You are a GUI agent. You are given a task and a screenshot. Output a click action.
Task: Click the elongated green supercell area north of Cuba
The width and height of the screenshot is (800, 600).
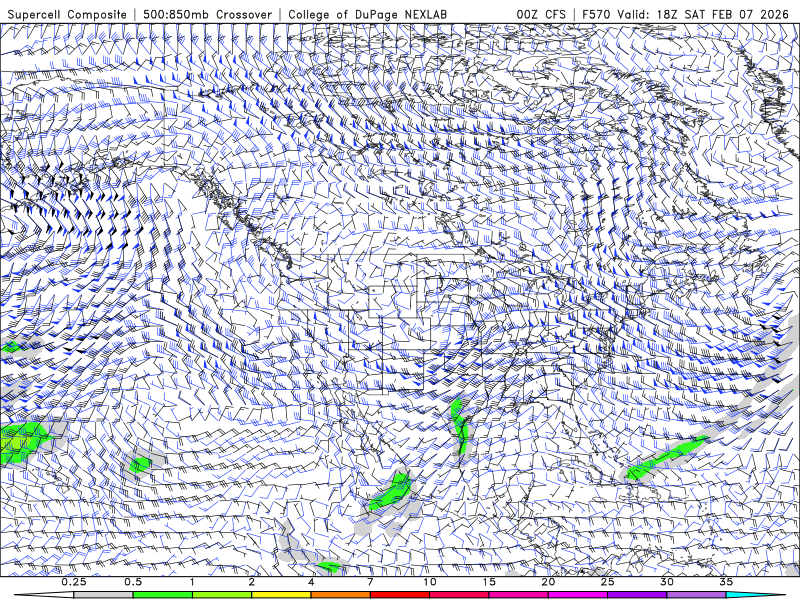666,458
